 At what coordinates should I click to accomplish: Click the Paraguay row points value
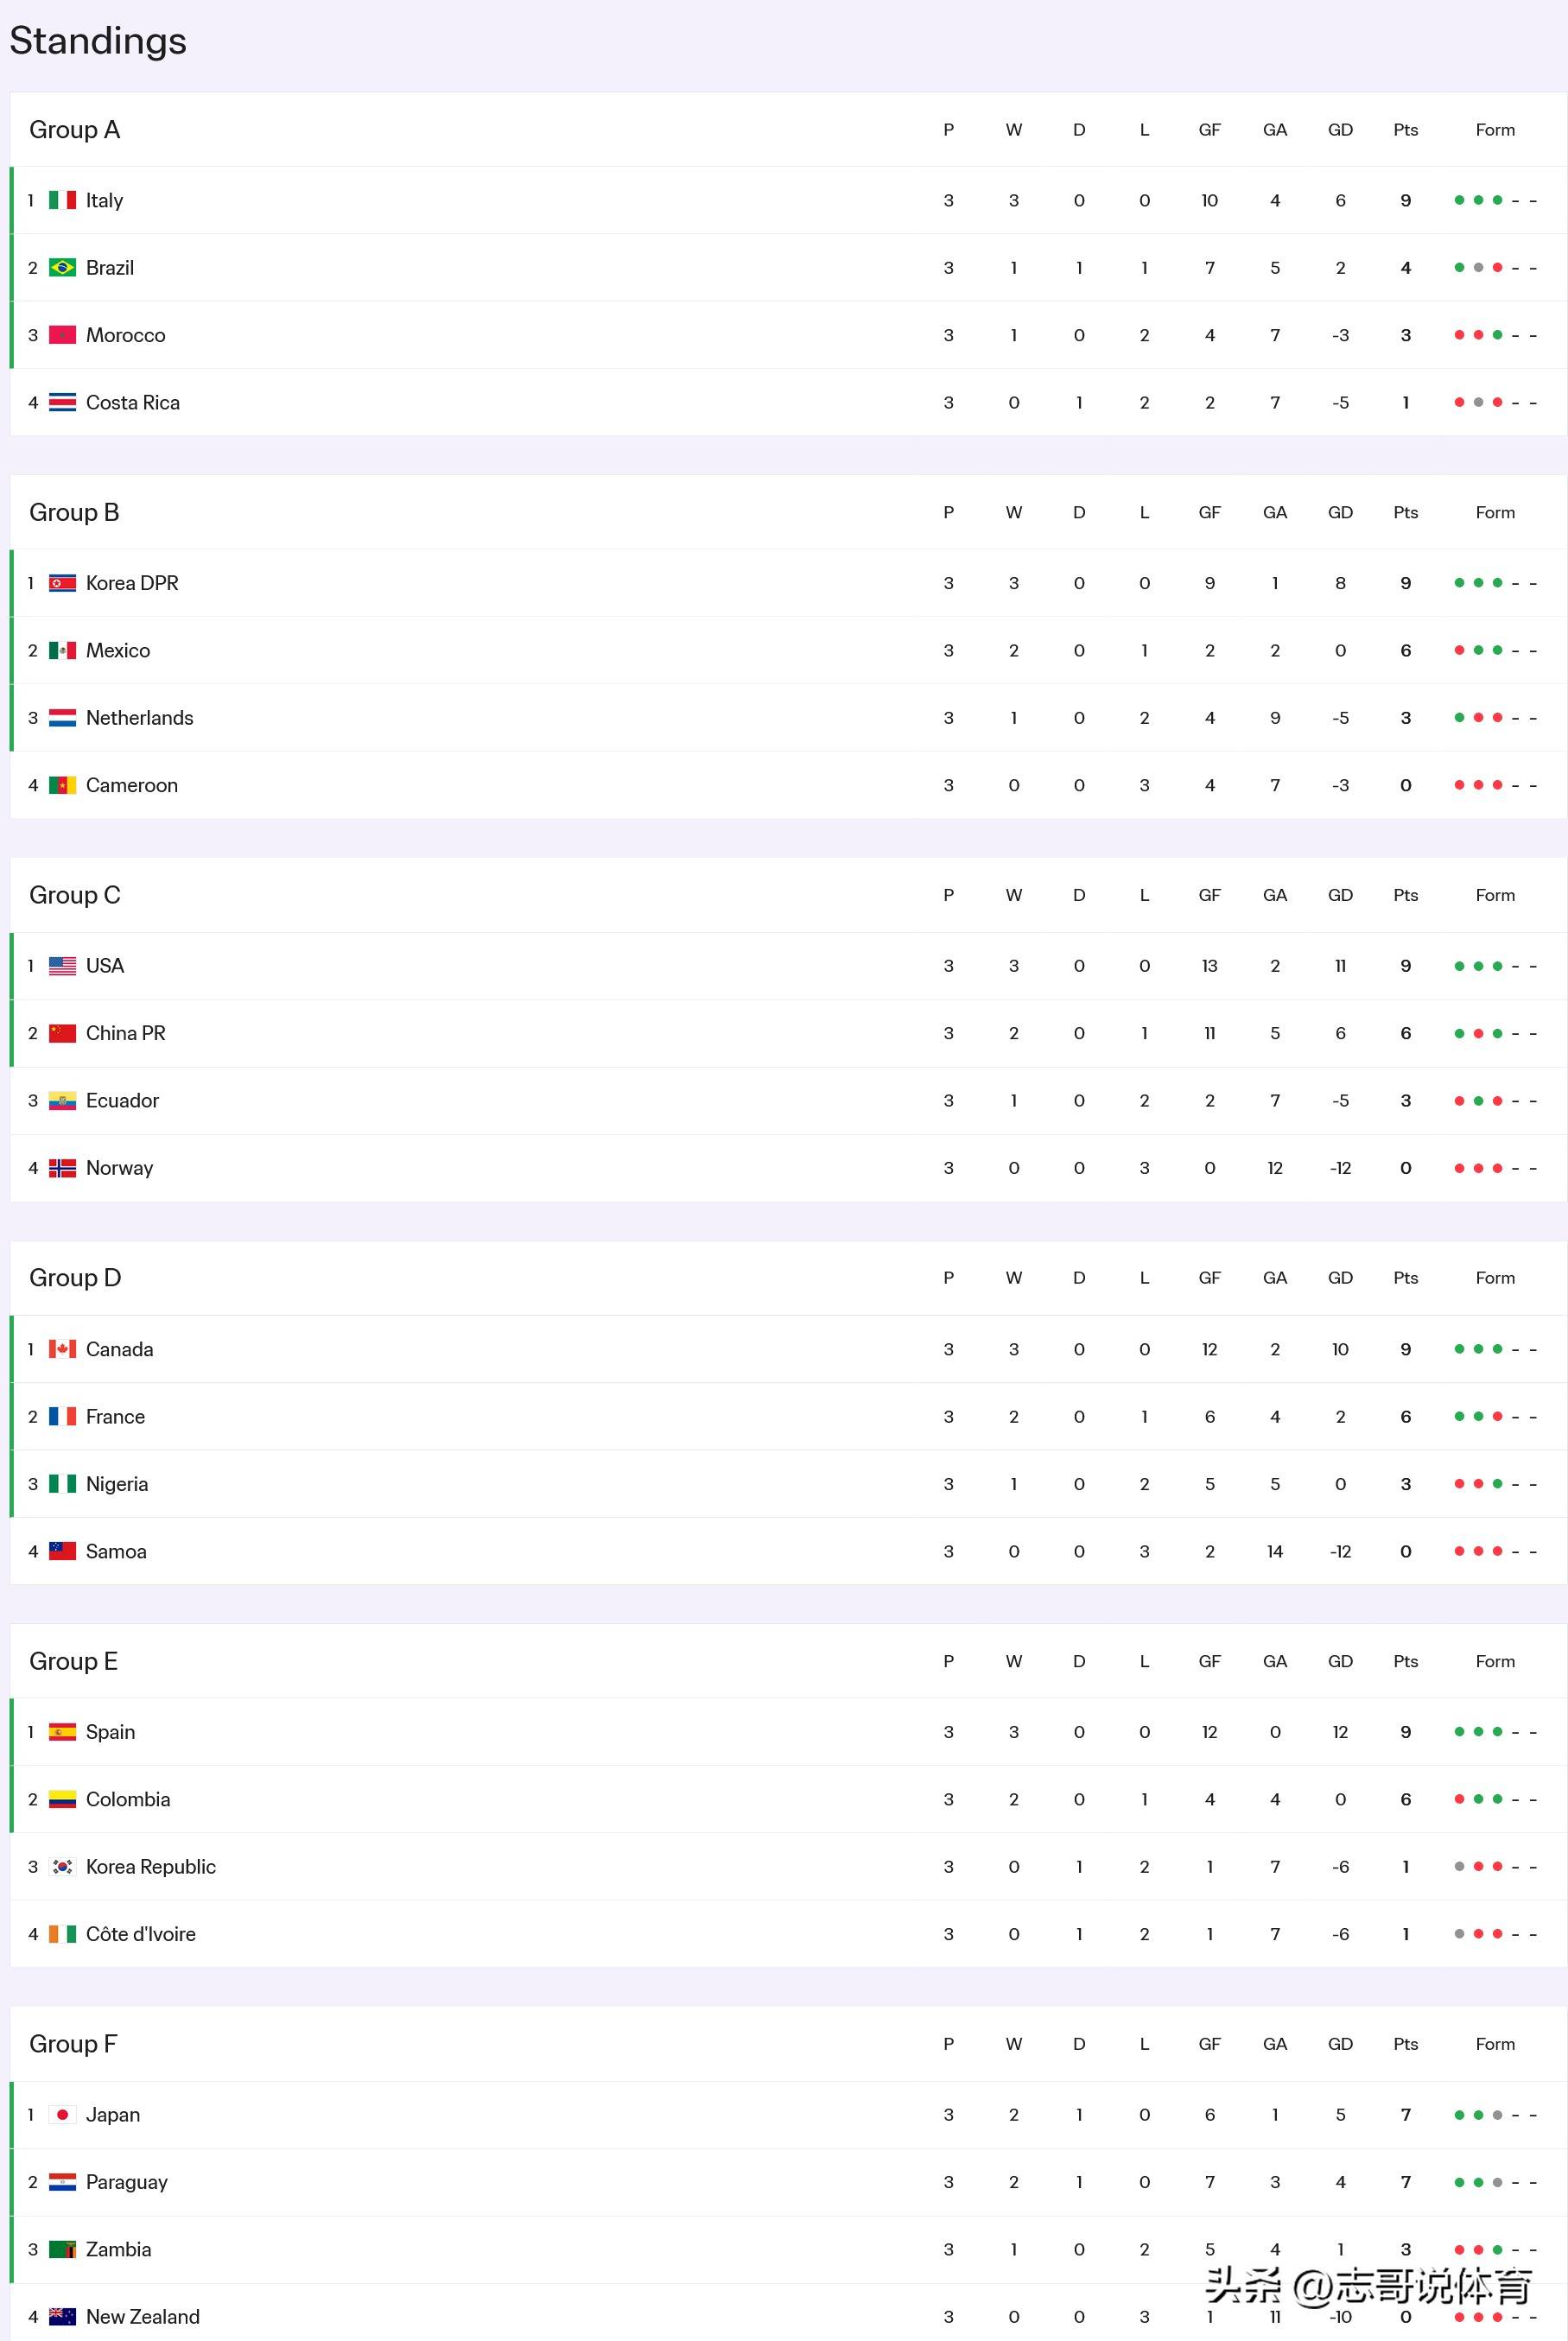1405,2182
